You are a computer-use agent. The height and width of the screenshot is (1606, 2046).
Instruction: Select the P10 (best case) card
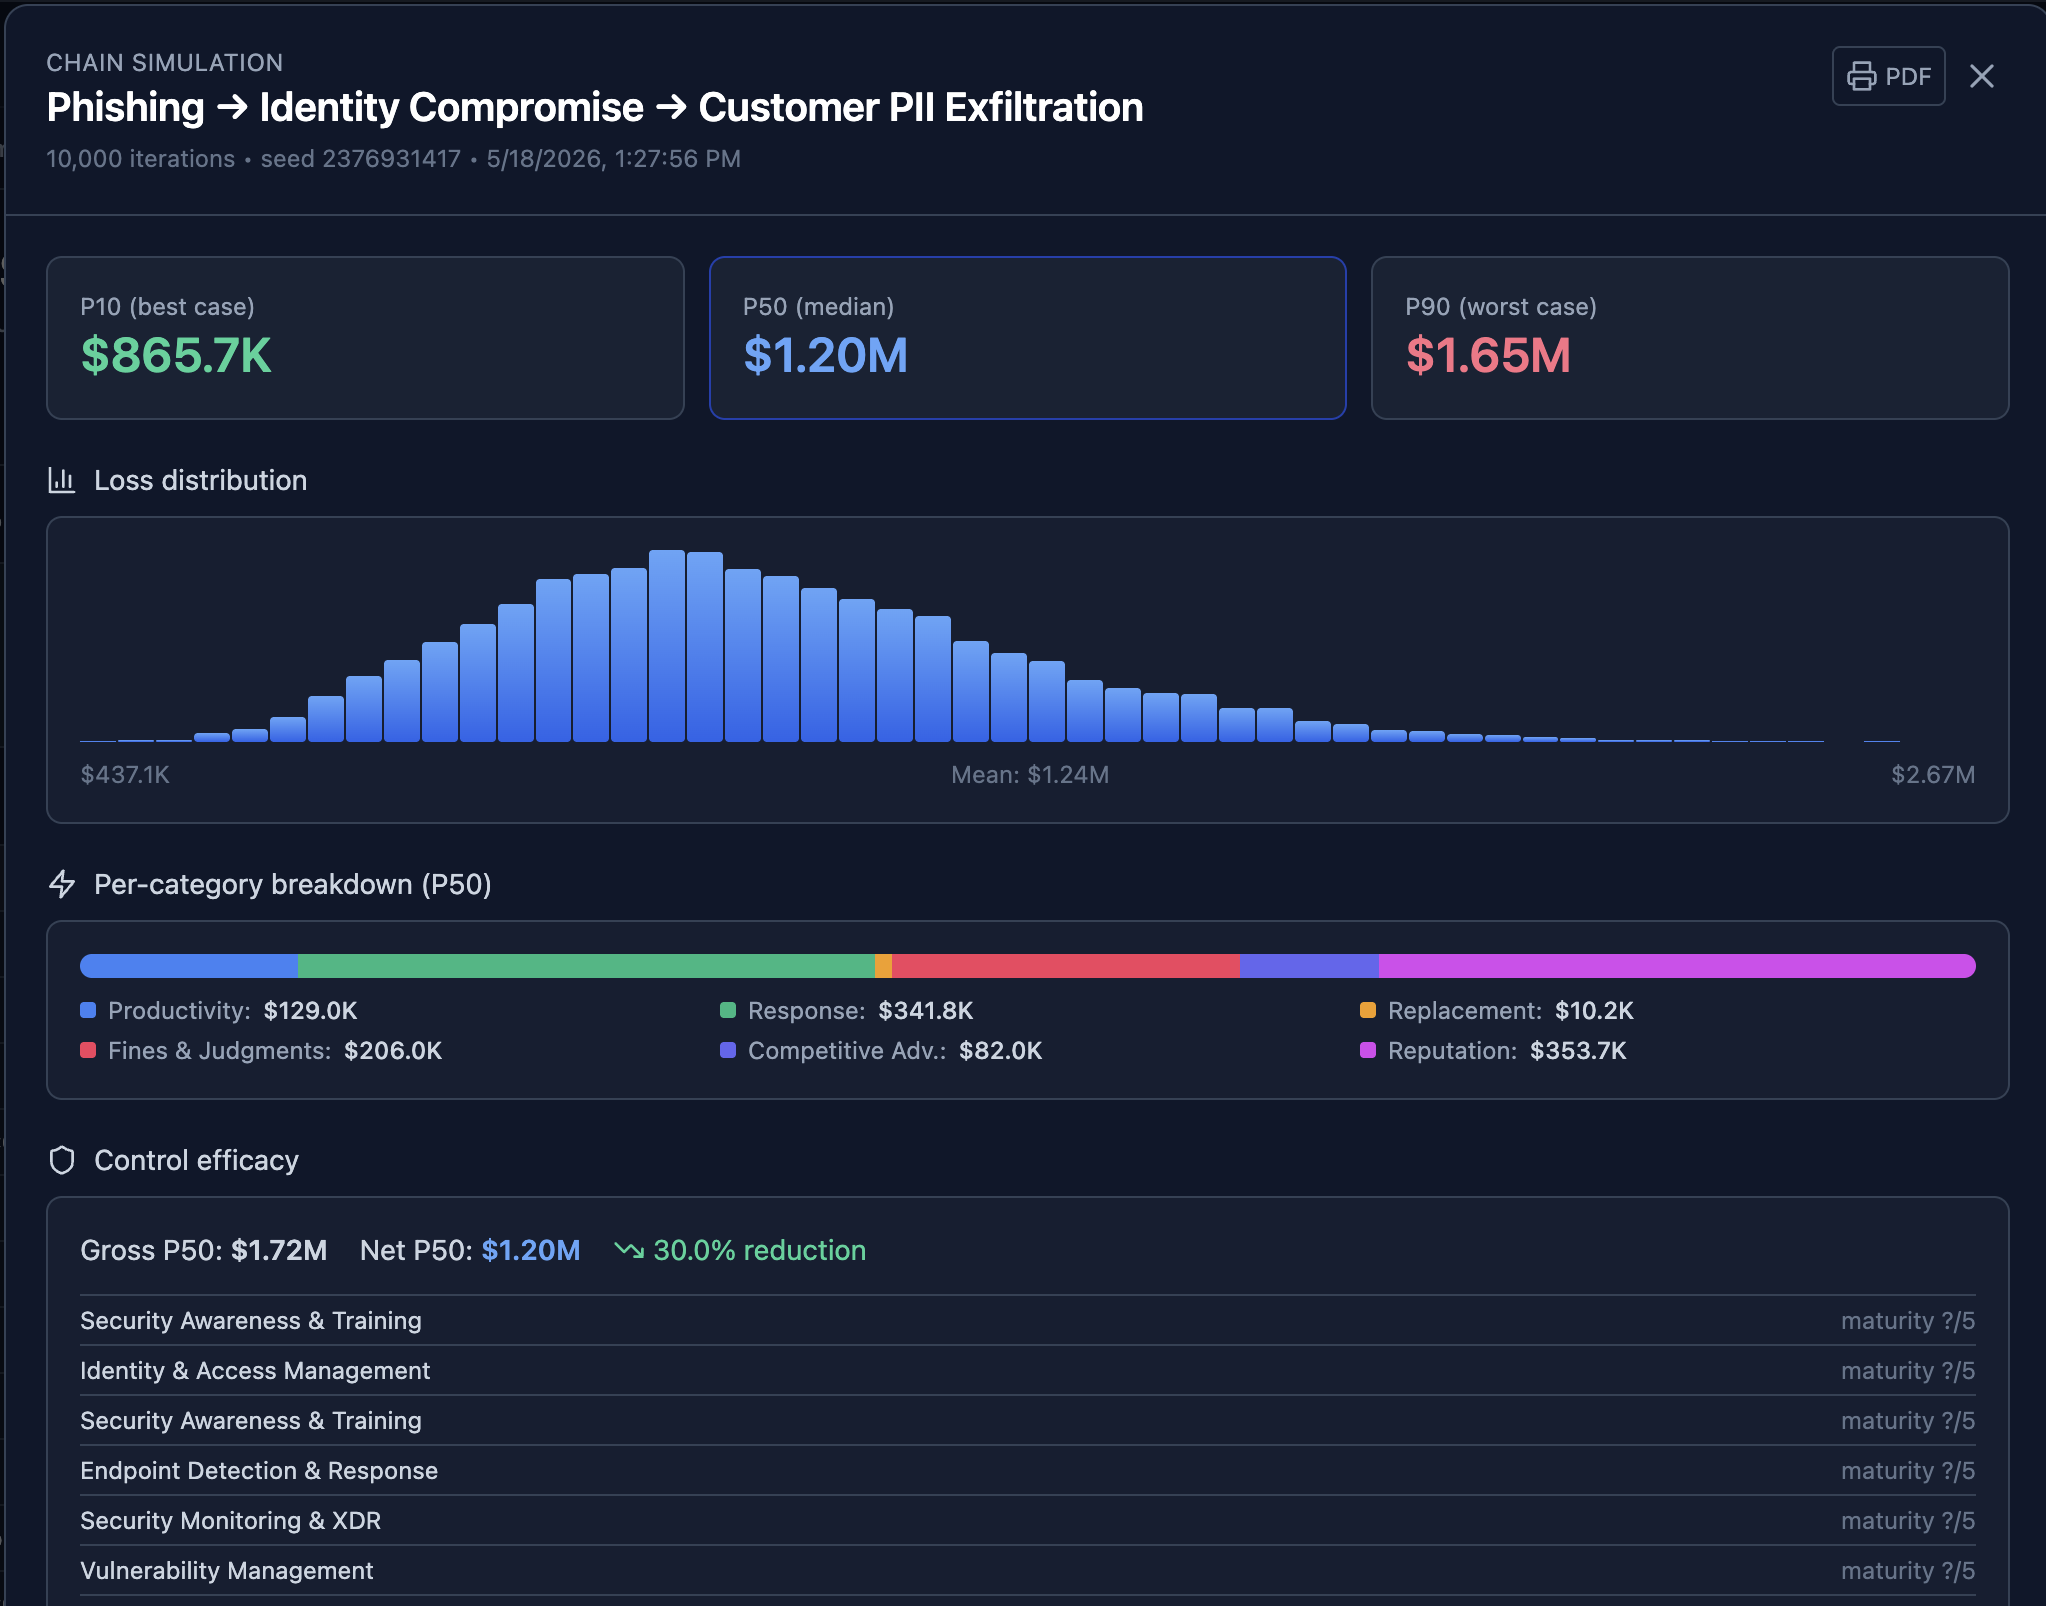tap(365, 338)
